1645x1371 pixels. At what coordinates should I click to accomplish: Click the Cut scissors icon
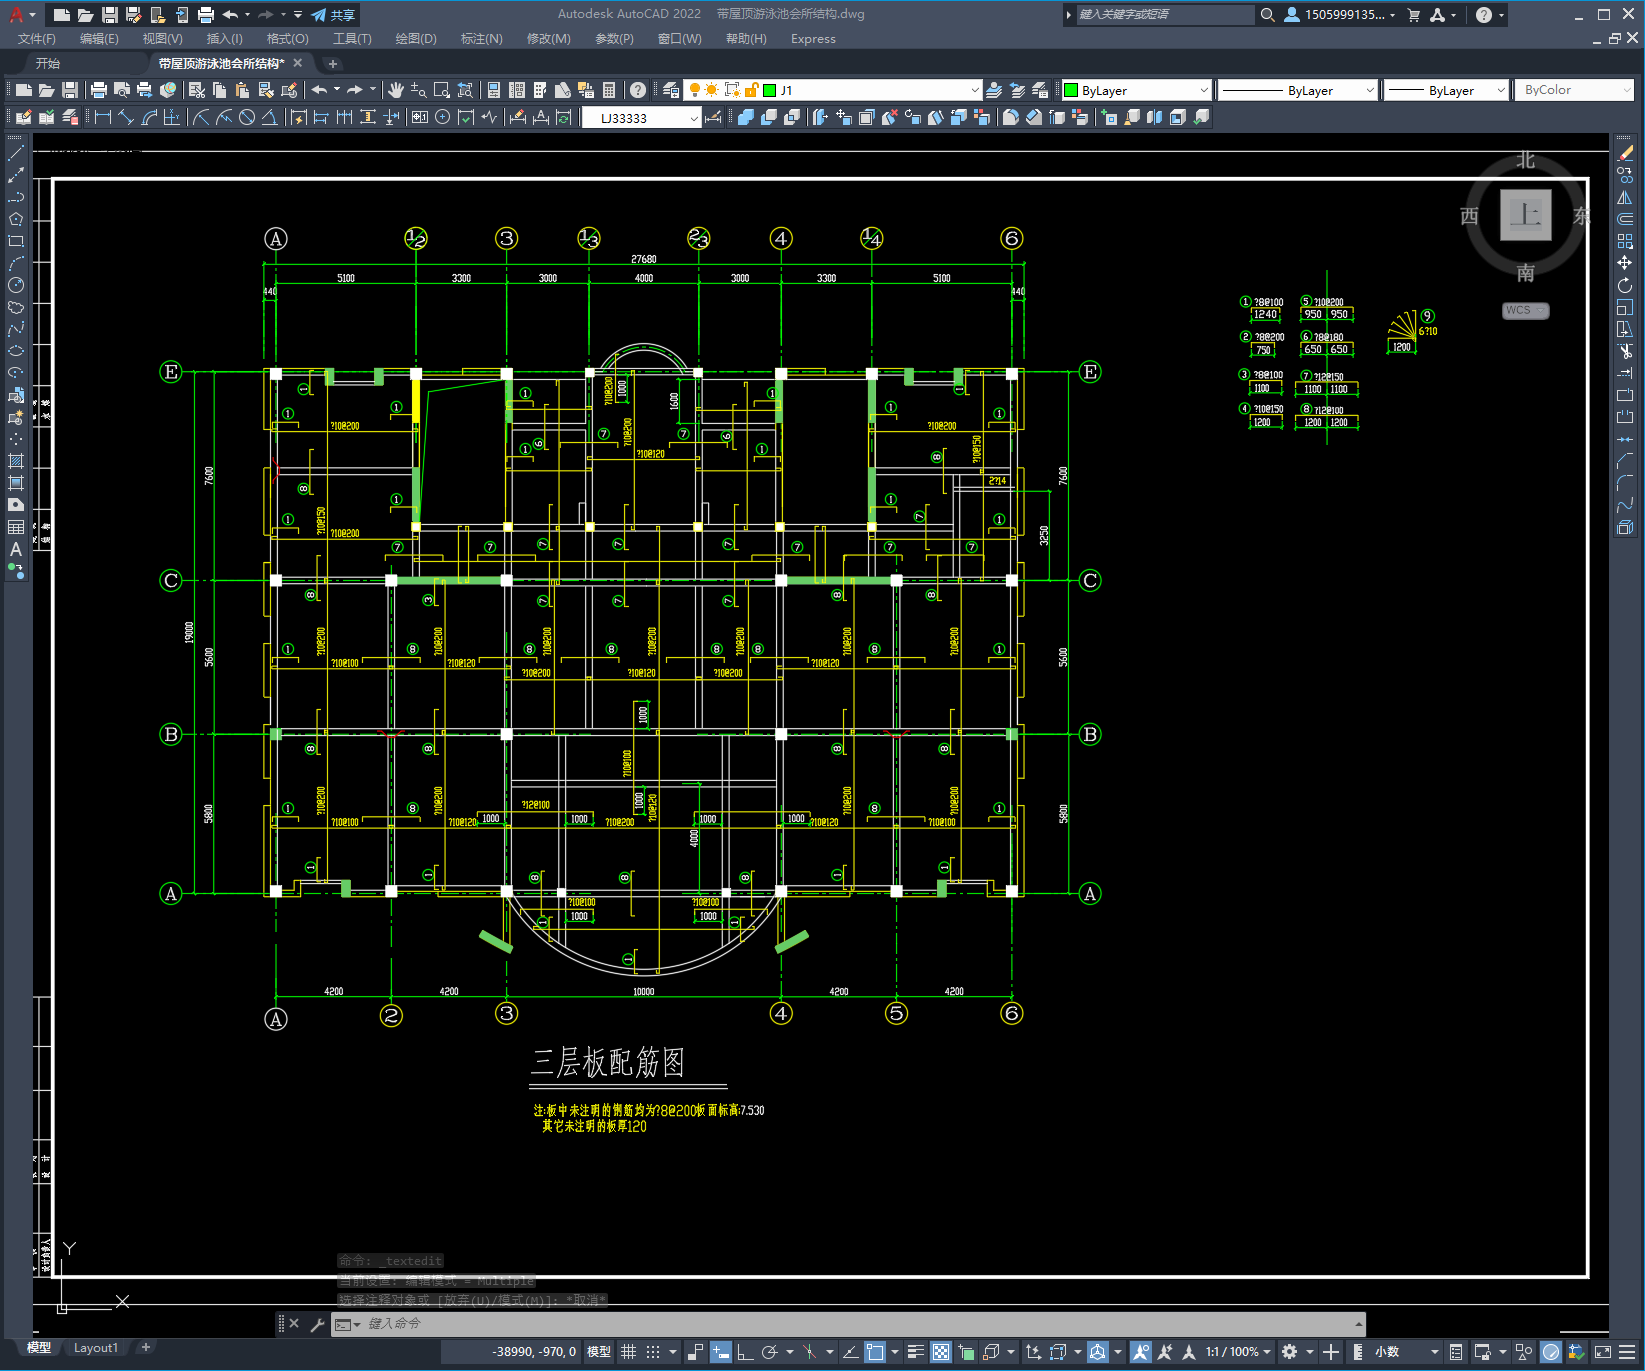coord(197,90)
